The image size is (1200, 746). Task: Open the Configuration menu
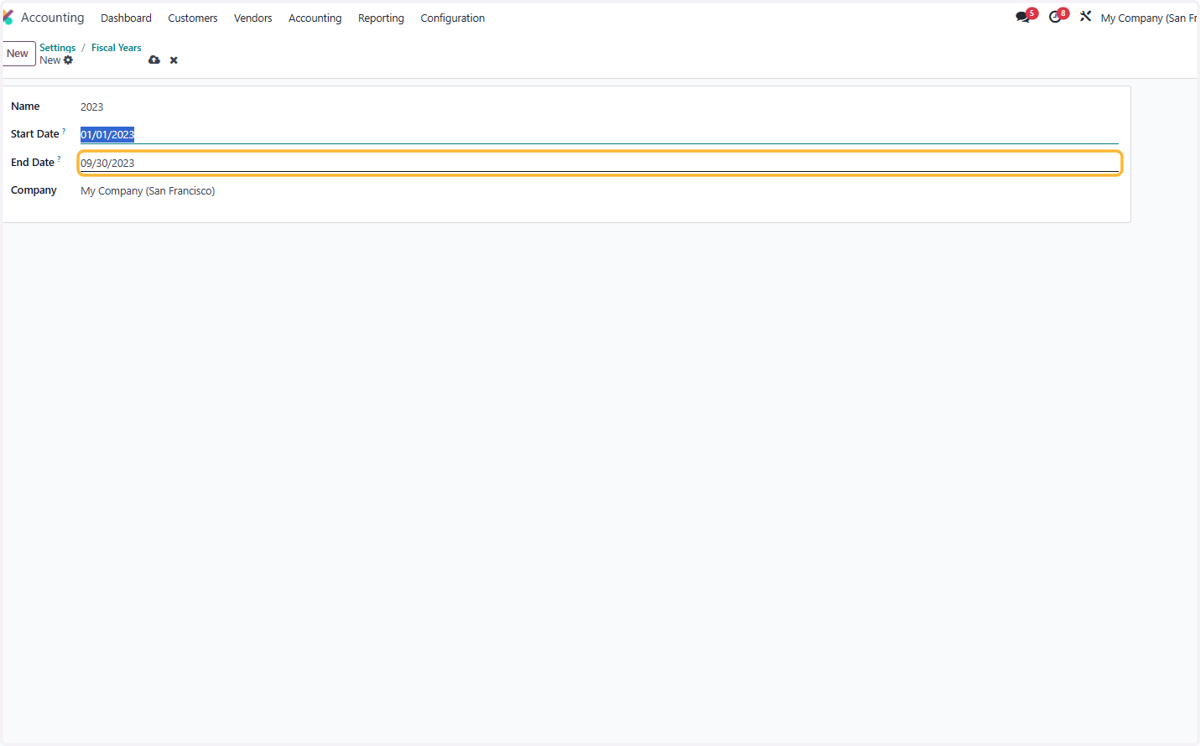point(453,18)
